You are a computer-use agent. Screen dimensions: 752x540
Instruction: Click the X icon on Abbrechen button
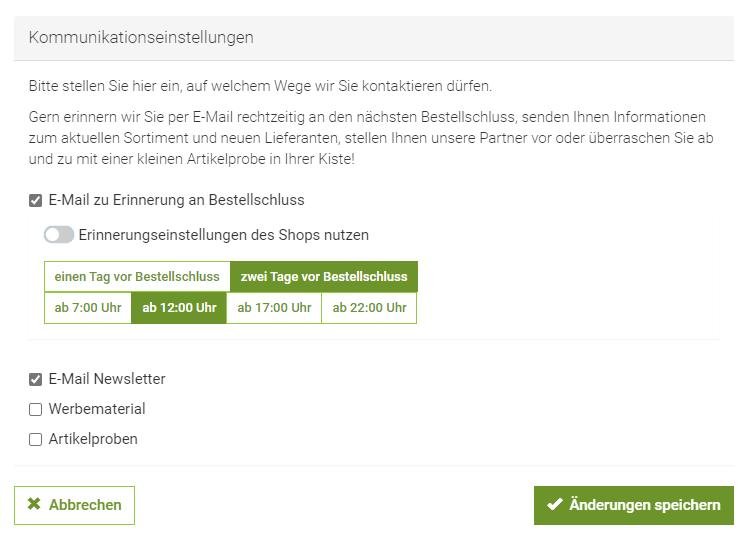(34, 505)
